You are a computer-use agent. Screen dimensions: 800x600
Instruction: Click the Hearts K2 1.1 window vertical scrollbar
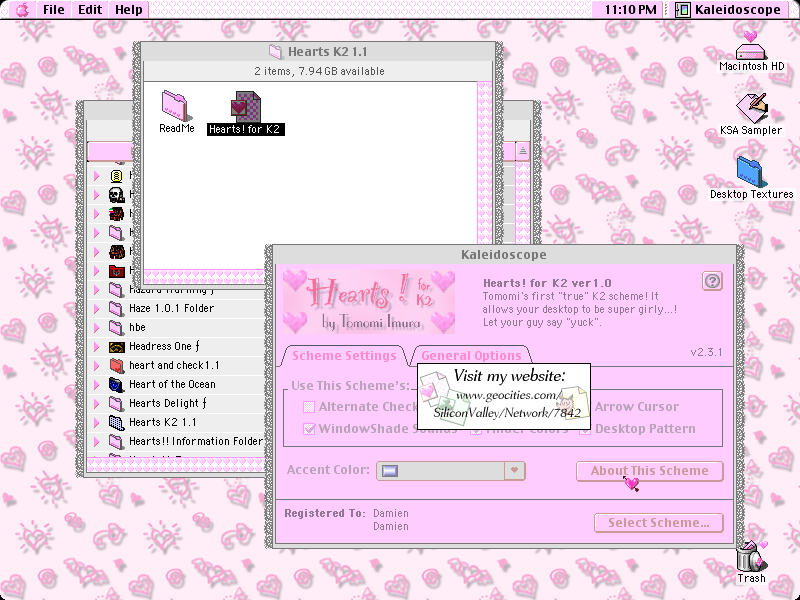pos(485,162)
